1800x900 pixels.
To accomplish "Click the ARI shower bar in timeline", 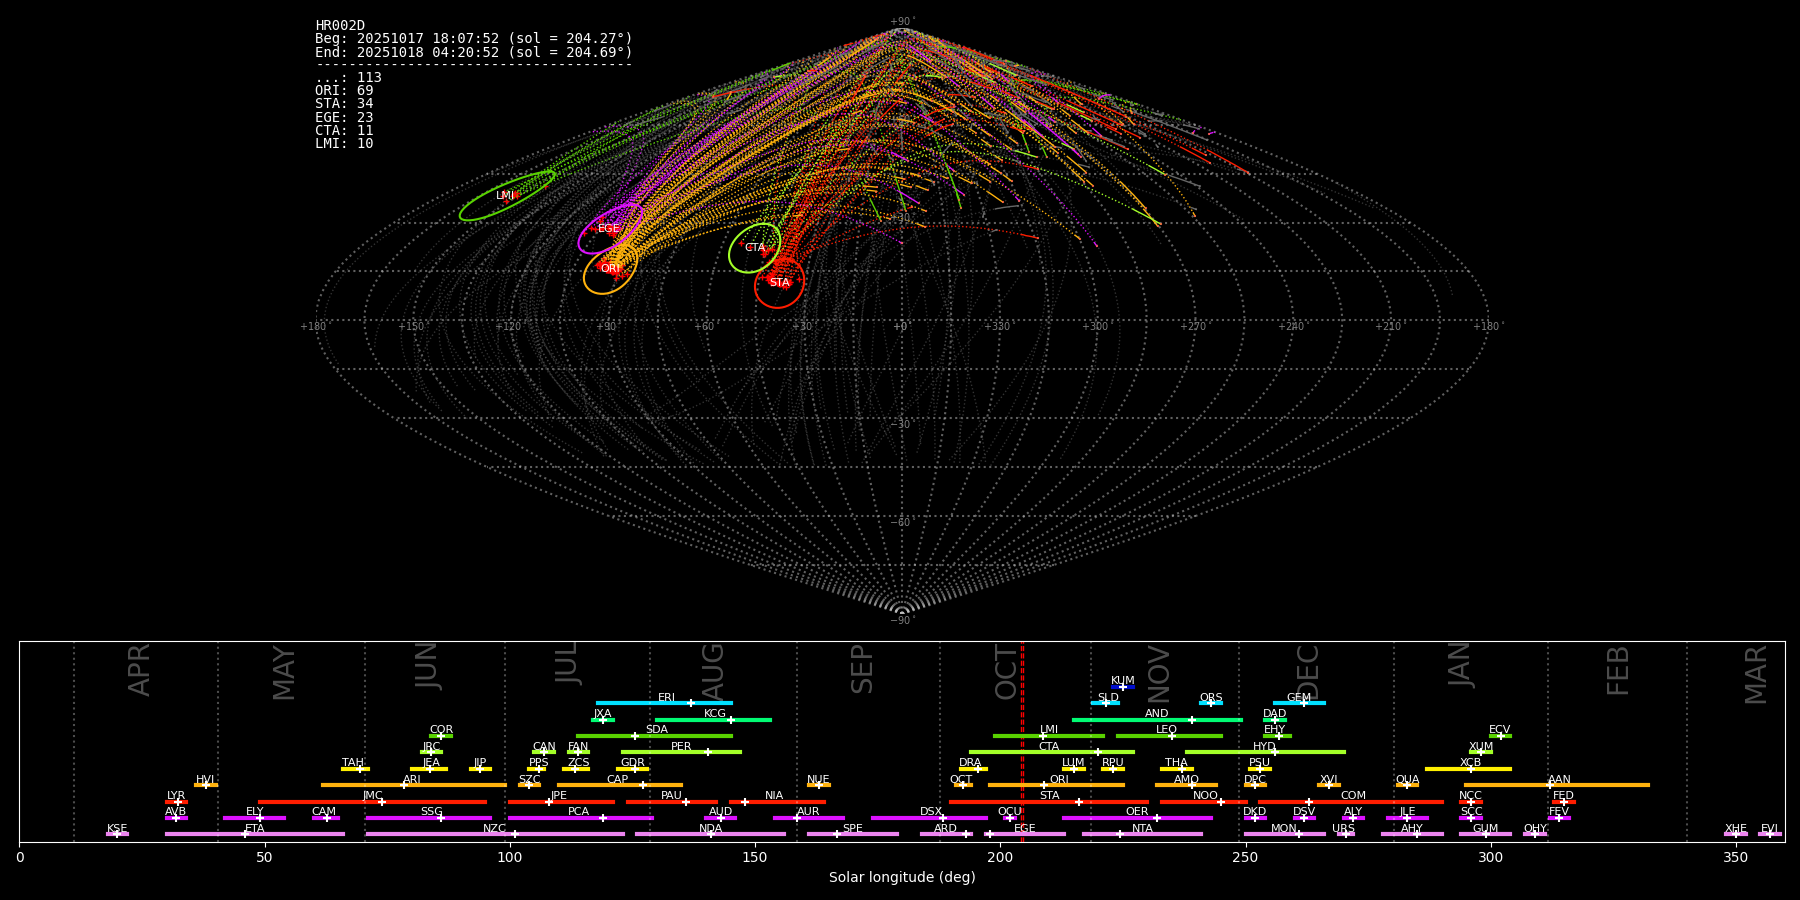I will coord(414,785).
